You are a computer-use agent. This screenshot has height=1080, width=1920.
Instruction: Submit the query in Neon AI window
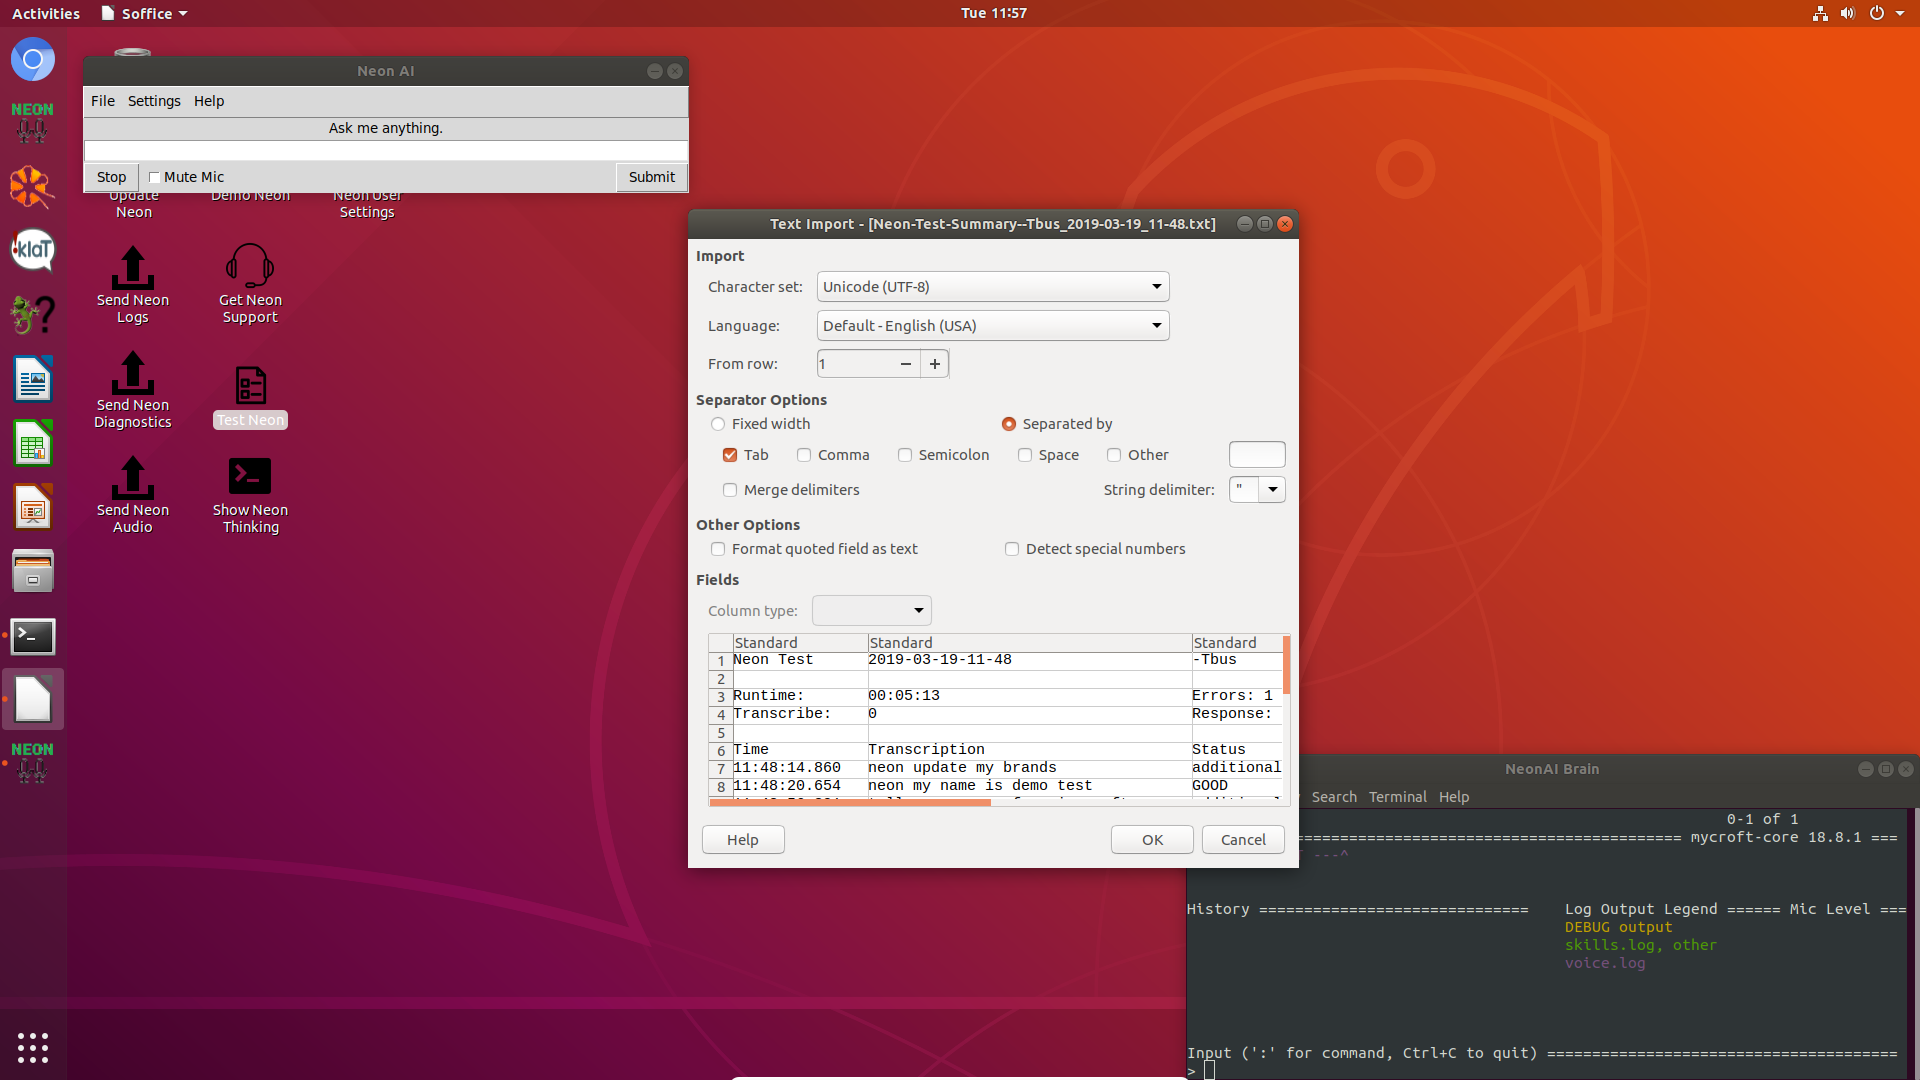point(652,177)
